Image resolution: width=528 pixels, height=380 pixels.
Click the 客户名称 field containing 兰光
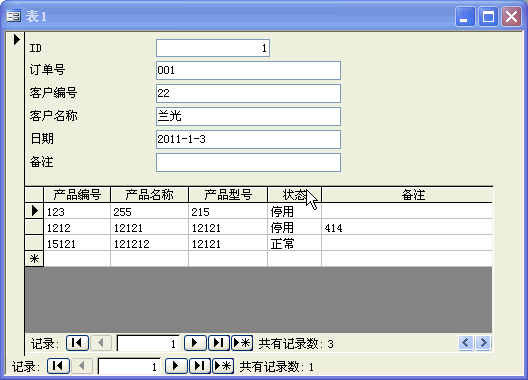[x=249, y=116]
